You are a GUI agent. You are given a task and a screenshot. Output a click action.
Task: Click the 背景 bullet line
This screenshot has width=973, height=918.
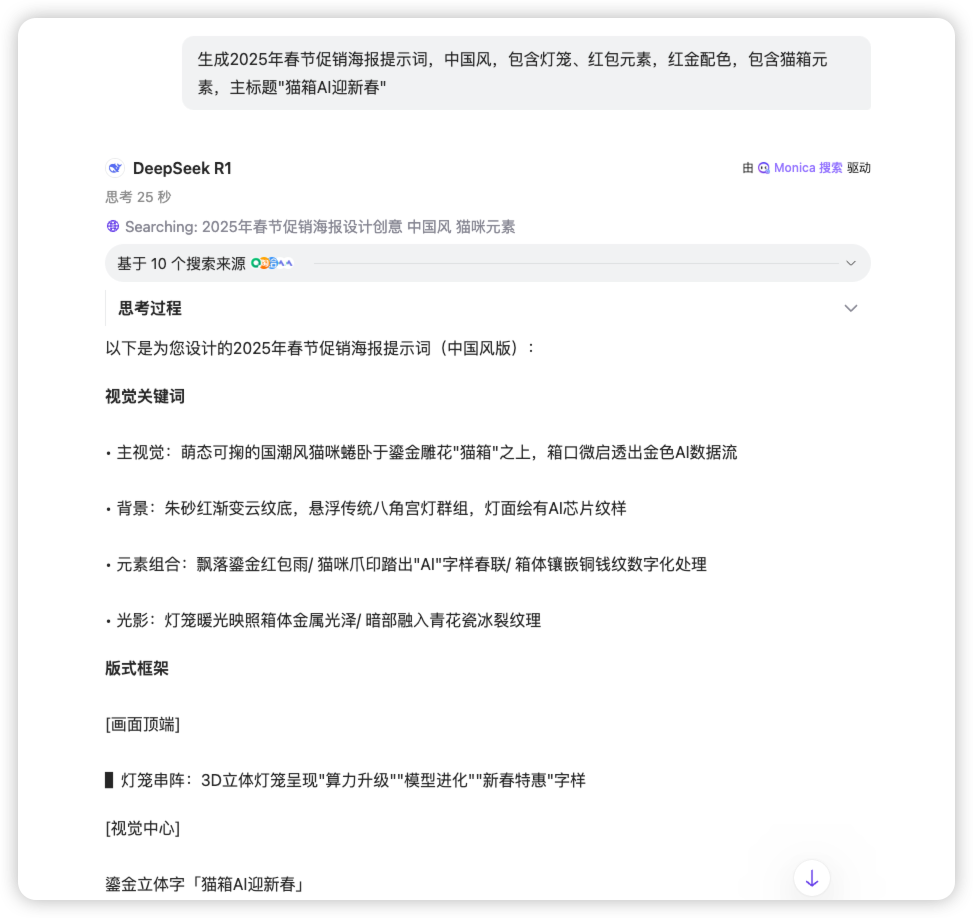pyautogui.click(x=366, y=508)
